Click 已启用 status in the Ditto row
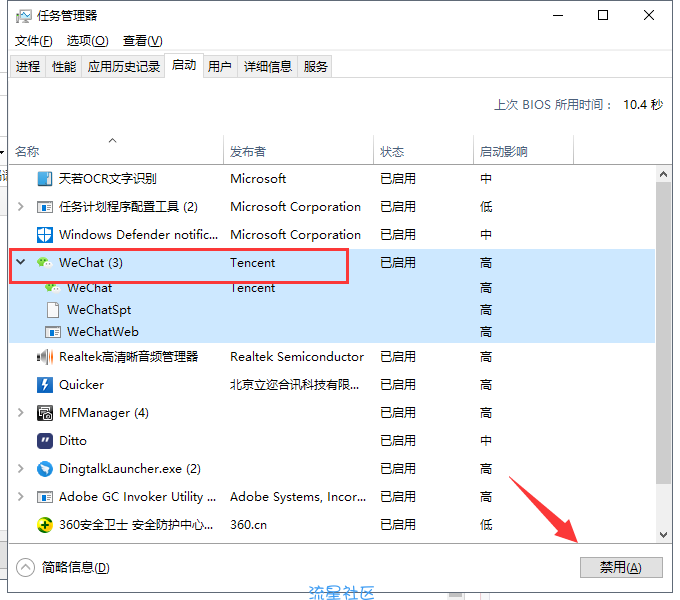Viewport: 680px width, 600px height. [x=398, y=441]
